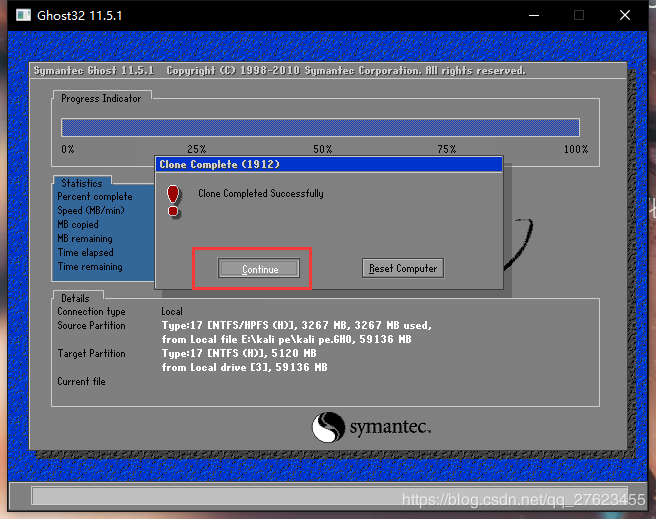Image resolution: width=656 pixels, height=519 pixels.
Task: Click the 'Local' connection value
Action: point(172,312)
